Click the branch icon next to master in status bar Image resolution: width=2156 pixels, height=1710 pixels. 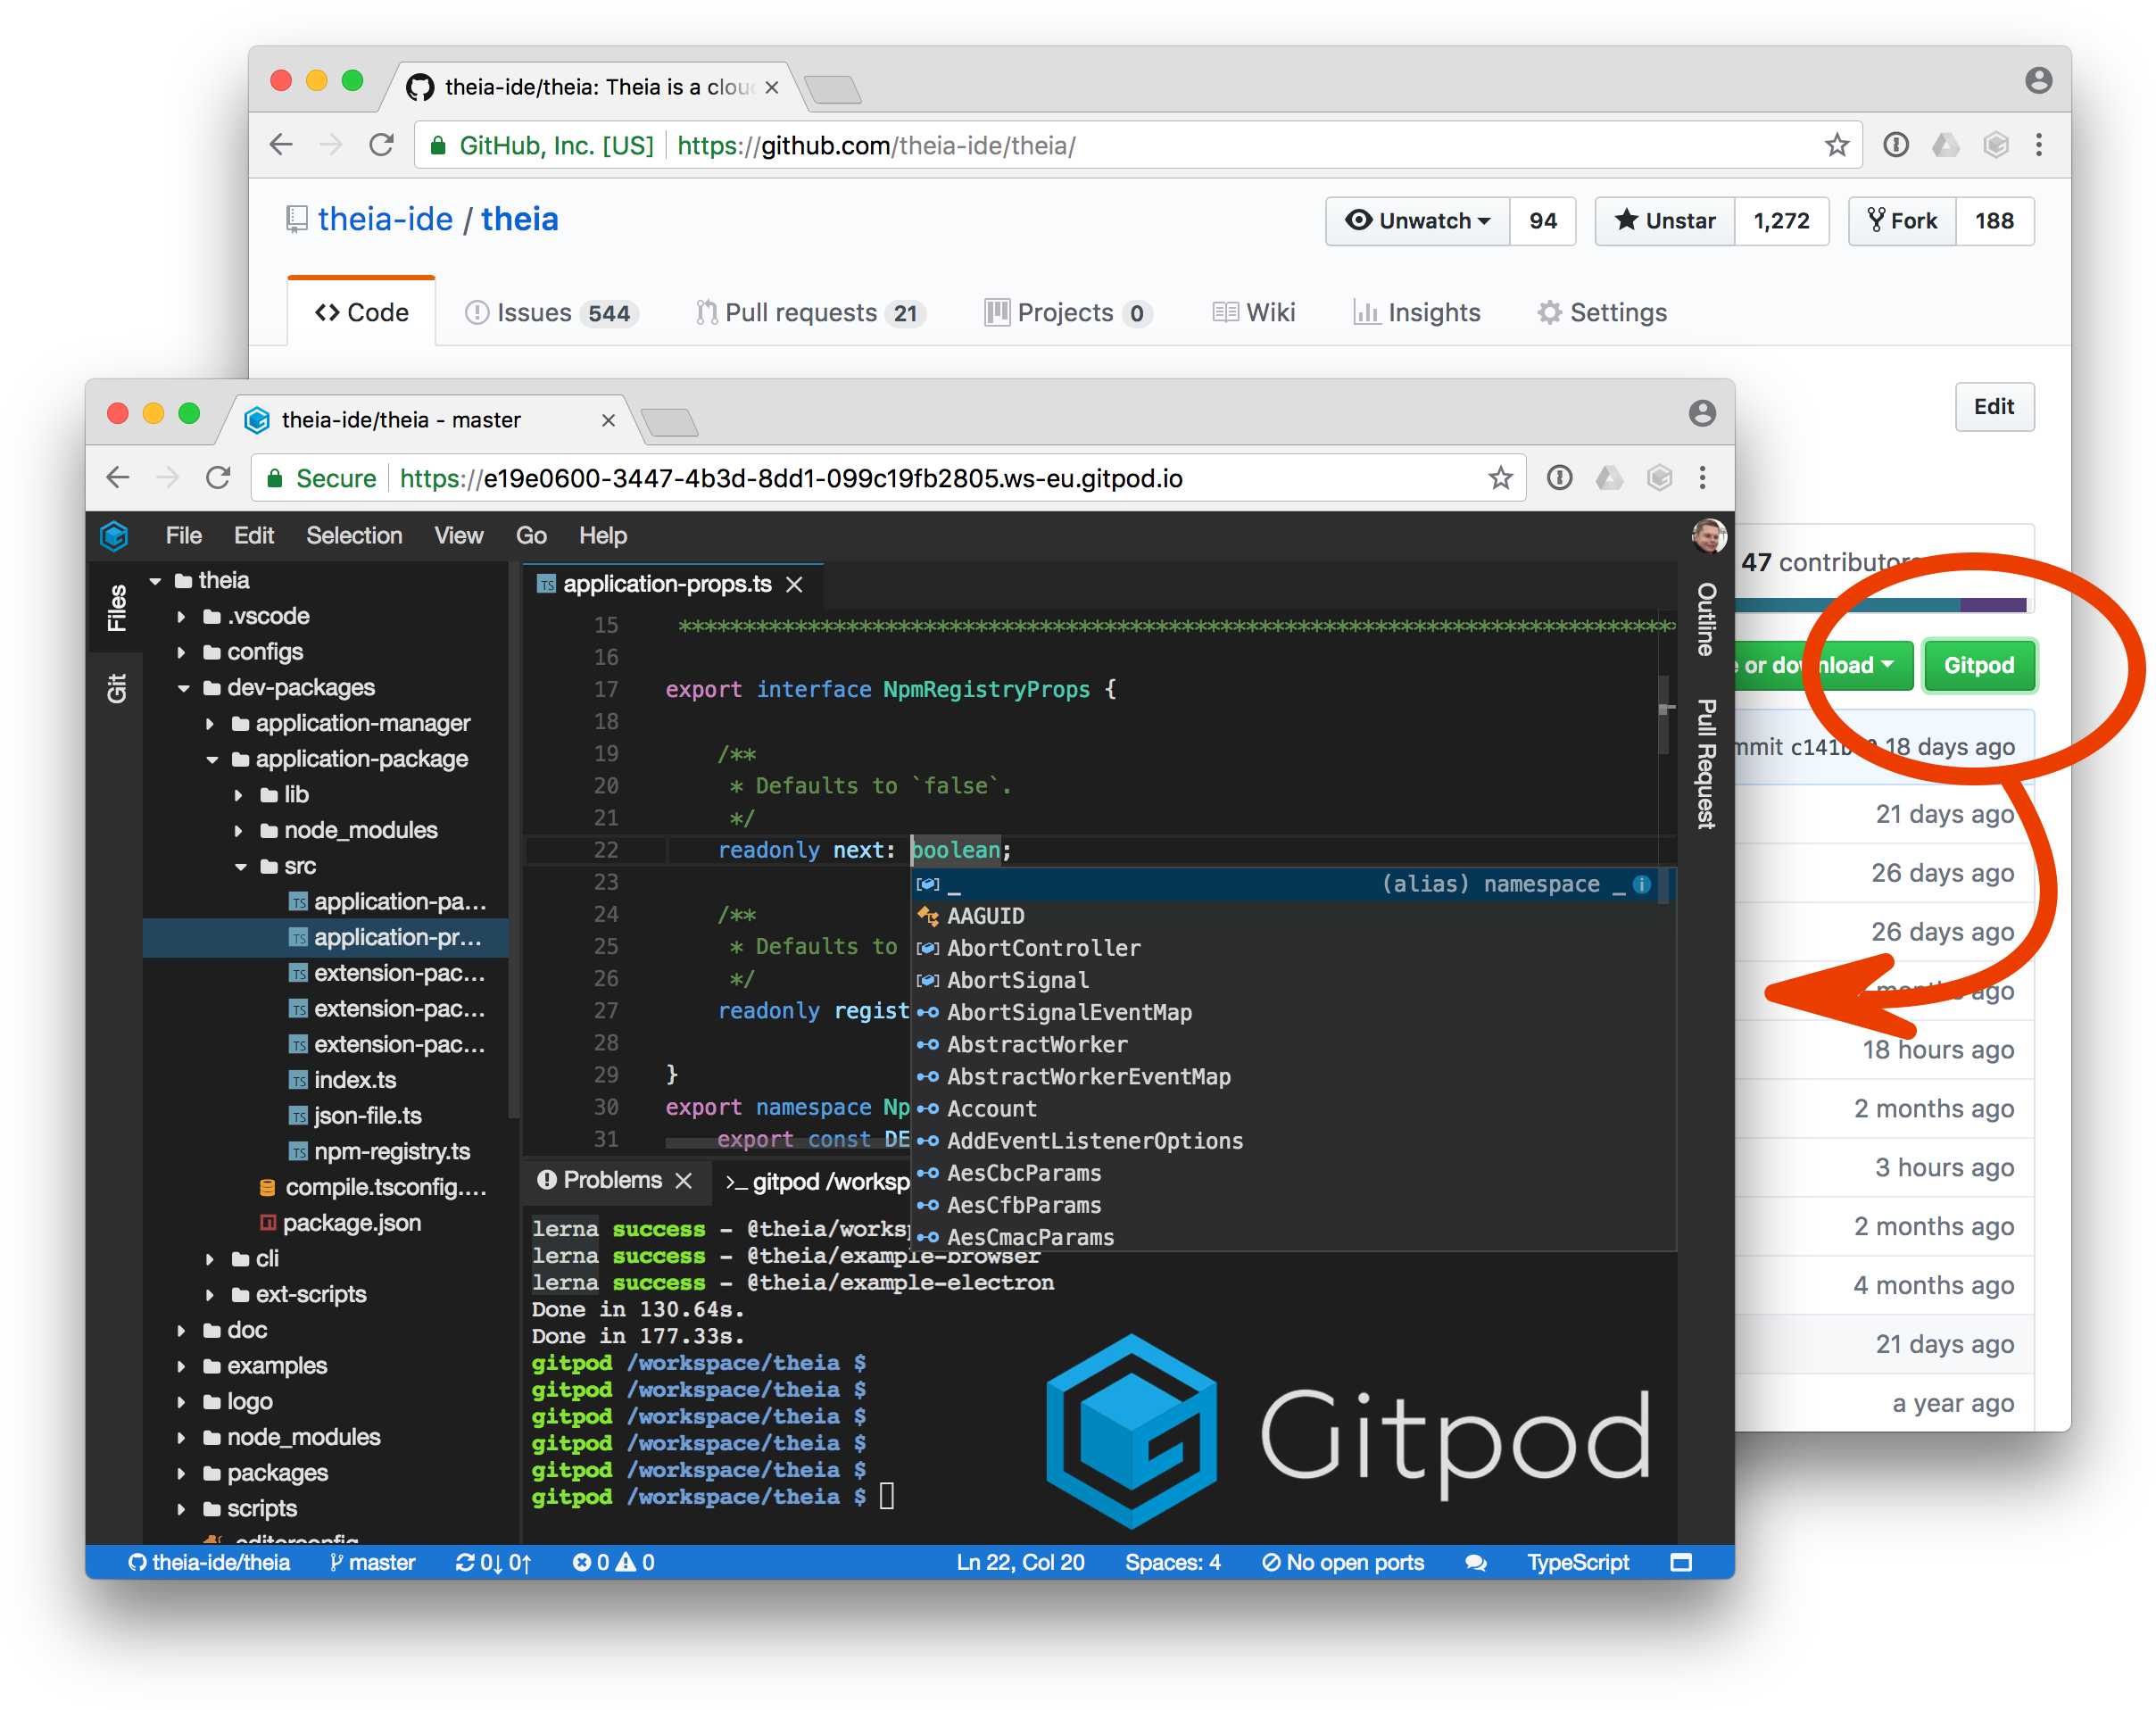(337, 1562)
